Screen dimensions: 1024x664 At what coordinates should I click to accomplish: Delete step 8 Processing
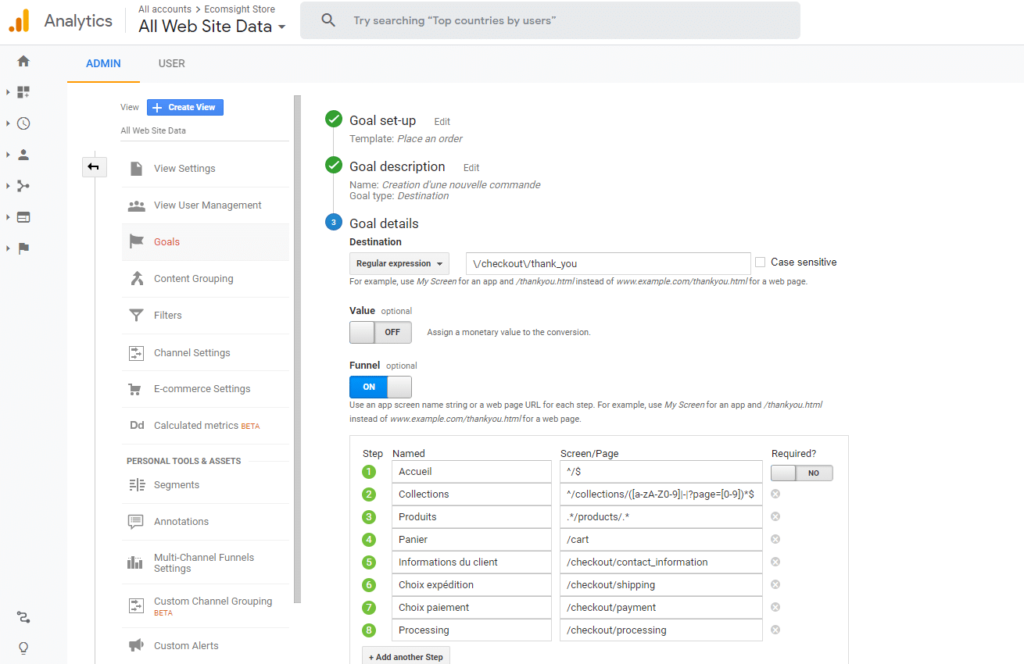(775, 630)
